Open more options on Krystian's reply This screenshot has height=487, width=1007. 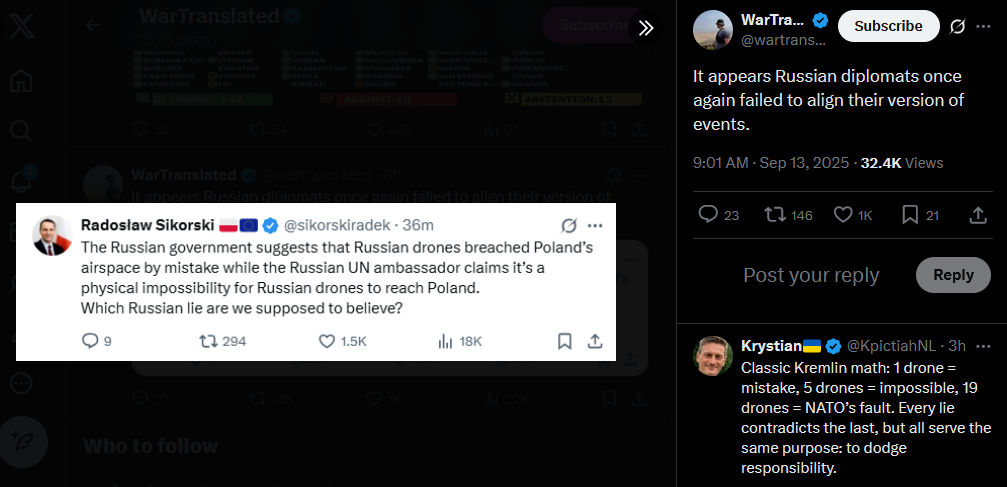pos(983,346)
